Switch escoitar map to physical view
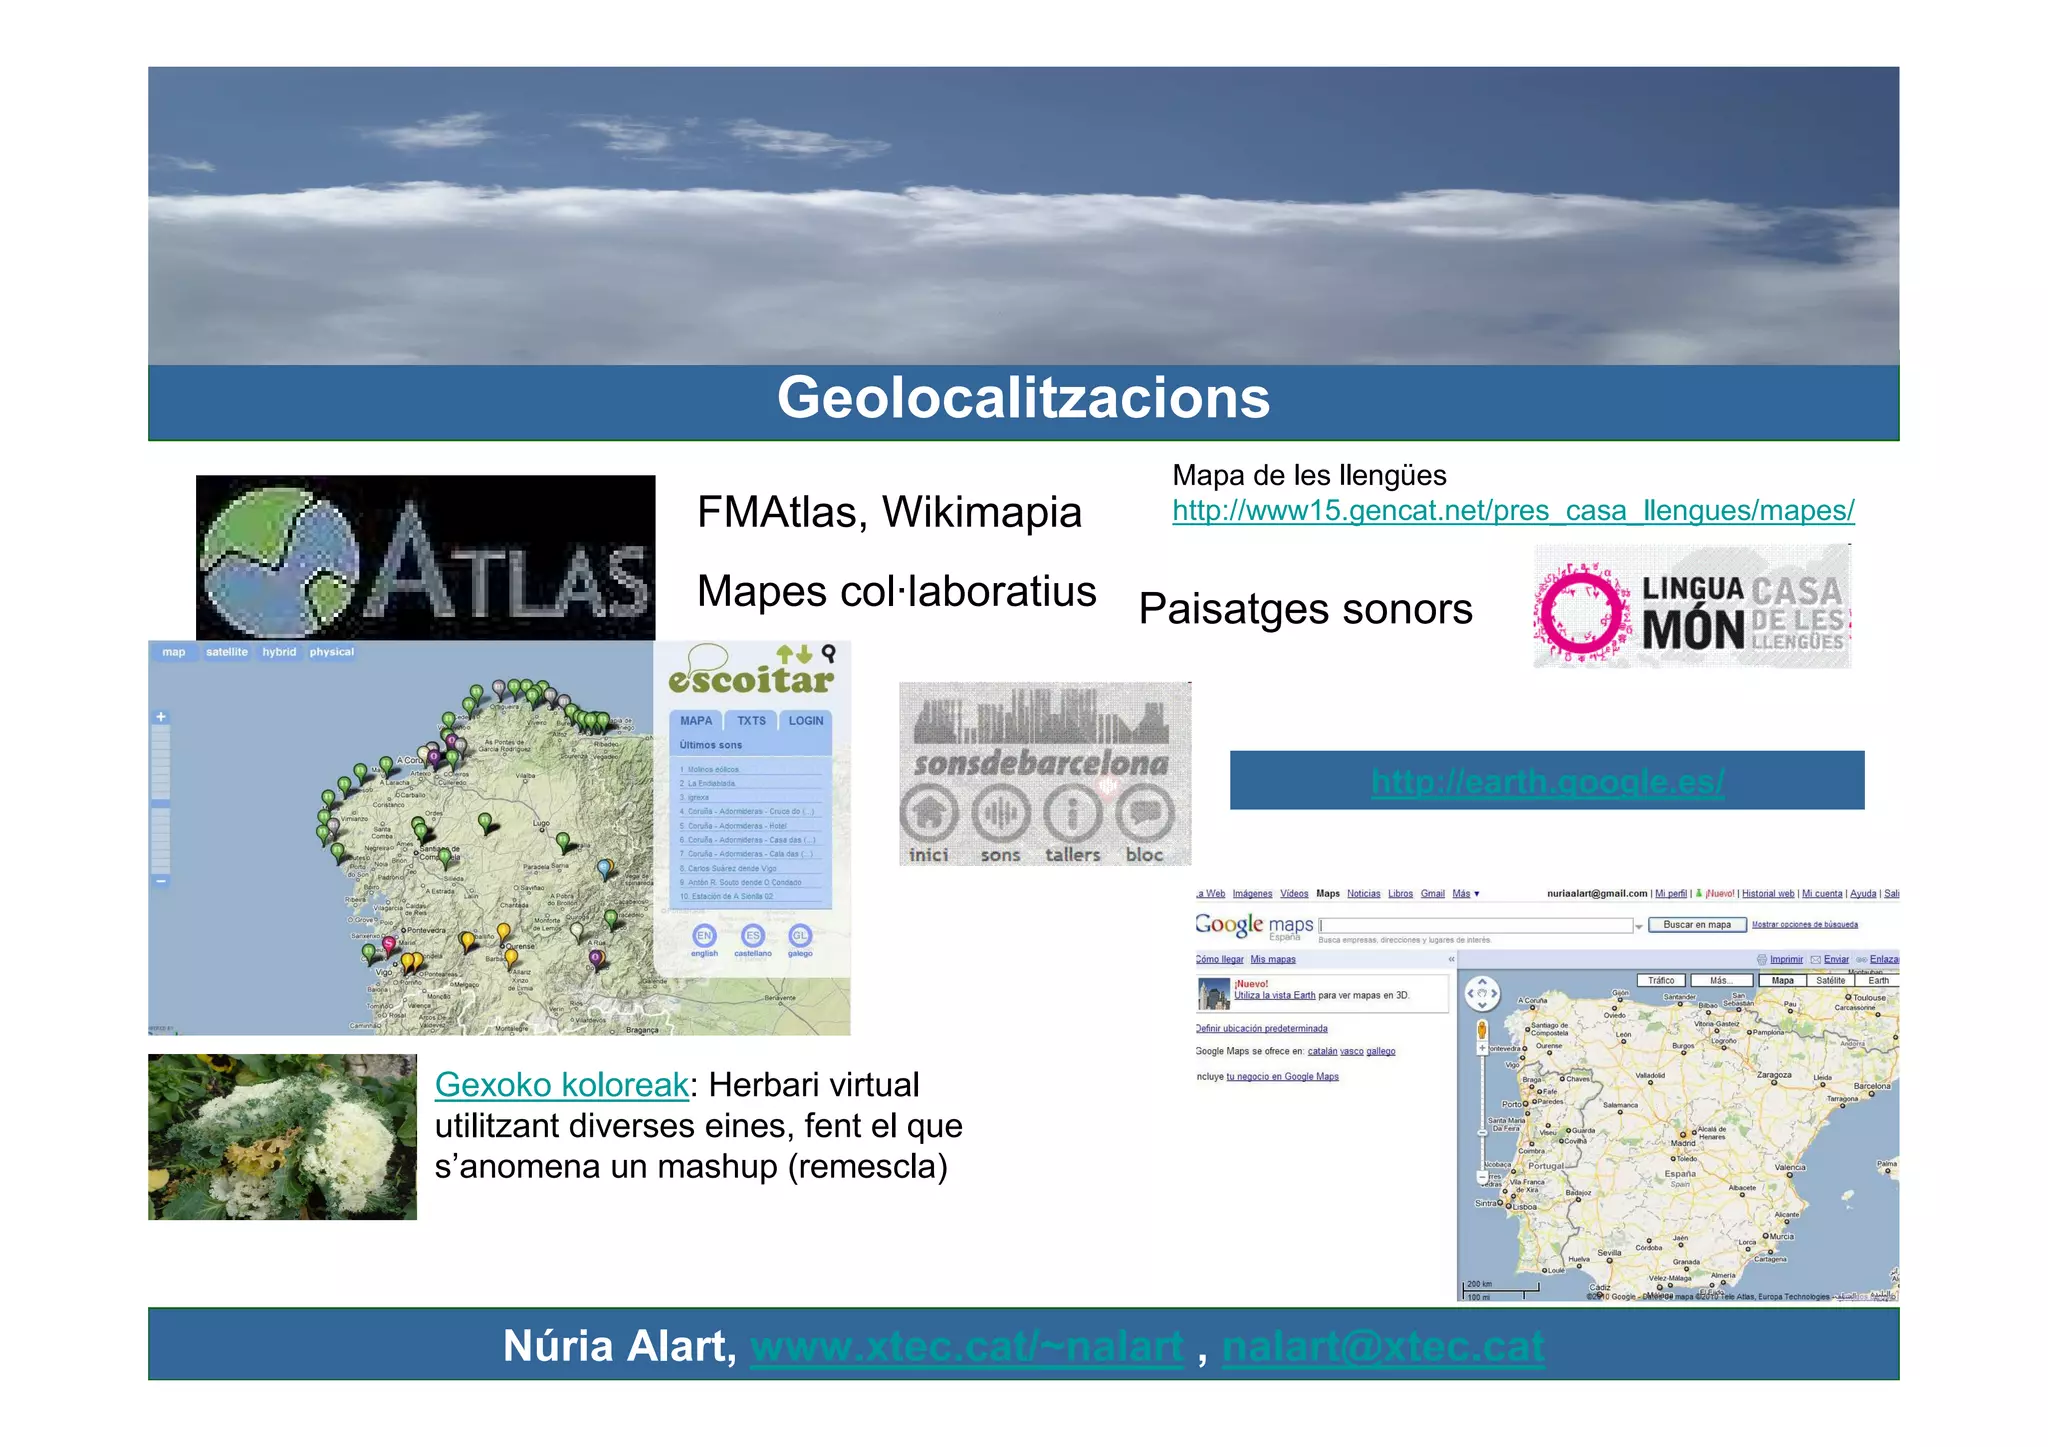The image size is (2048, 1447). coord(332,652)
